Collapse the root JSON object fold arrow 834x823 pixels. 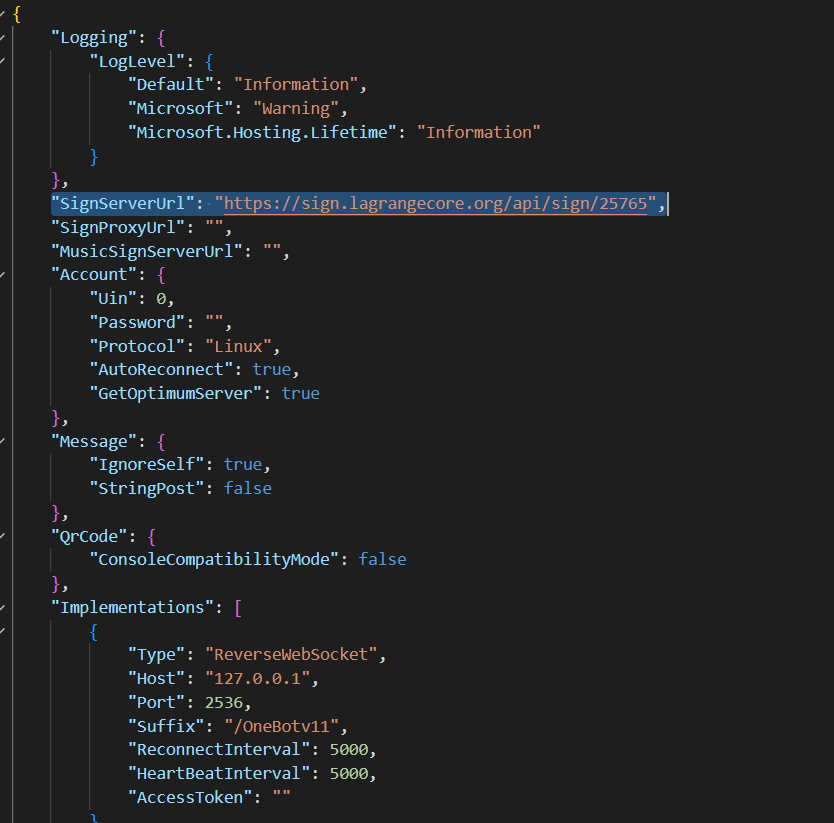(3, 14)
